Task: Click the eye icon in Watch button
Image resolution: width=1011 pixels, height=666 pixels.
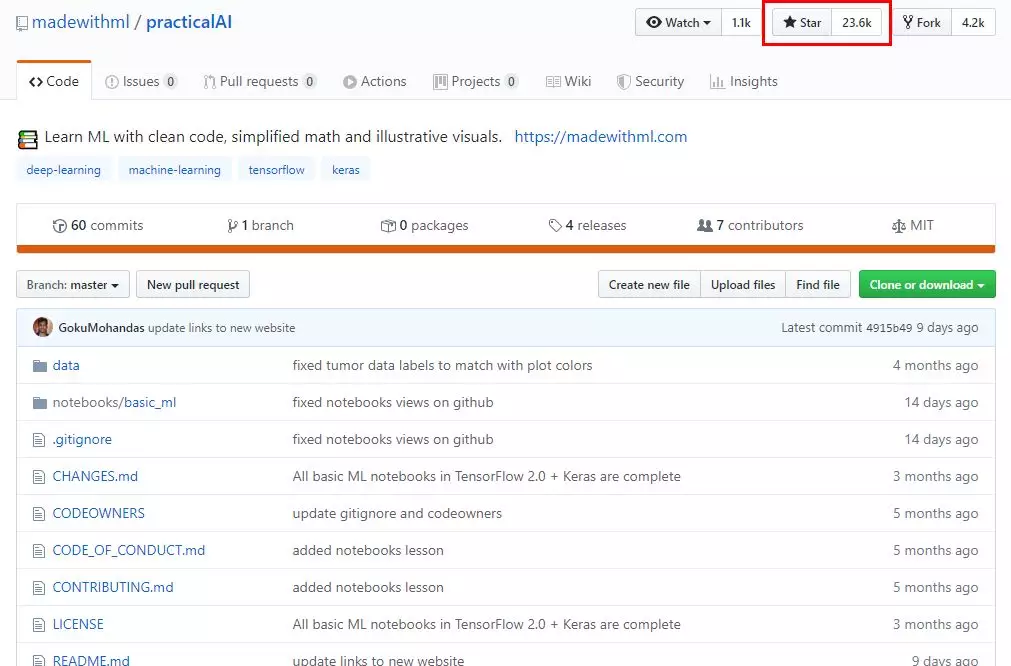Action: (654, 23)
